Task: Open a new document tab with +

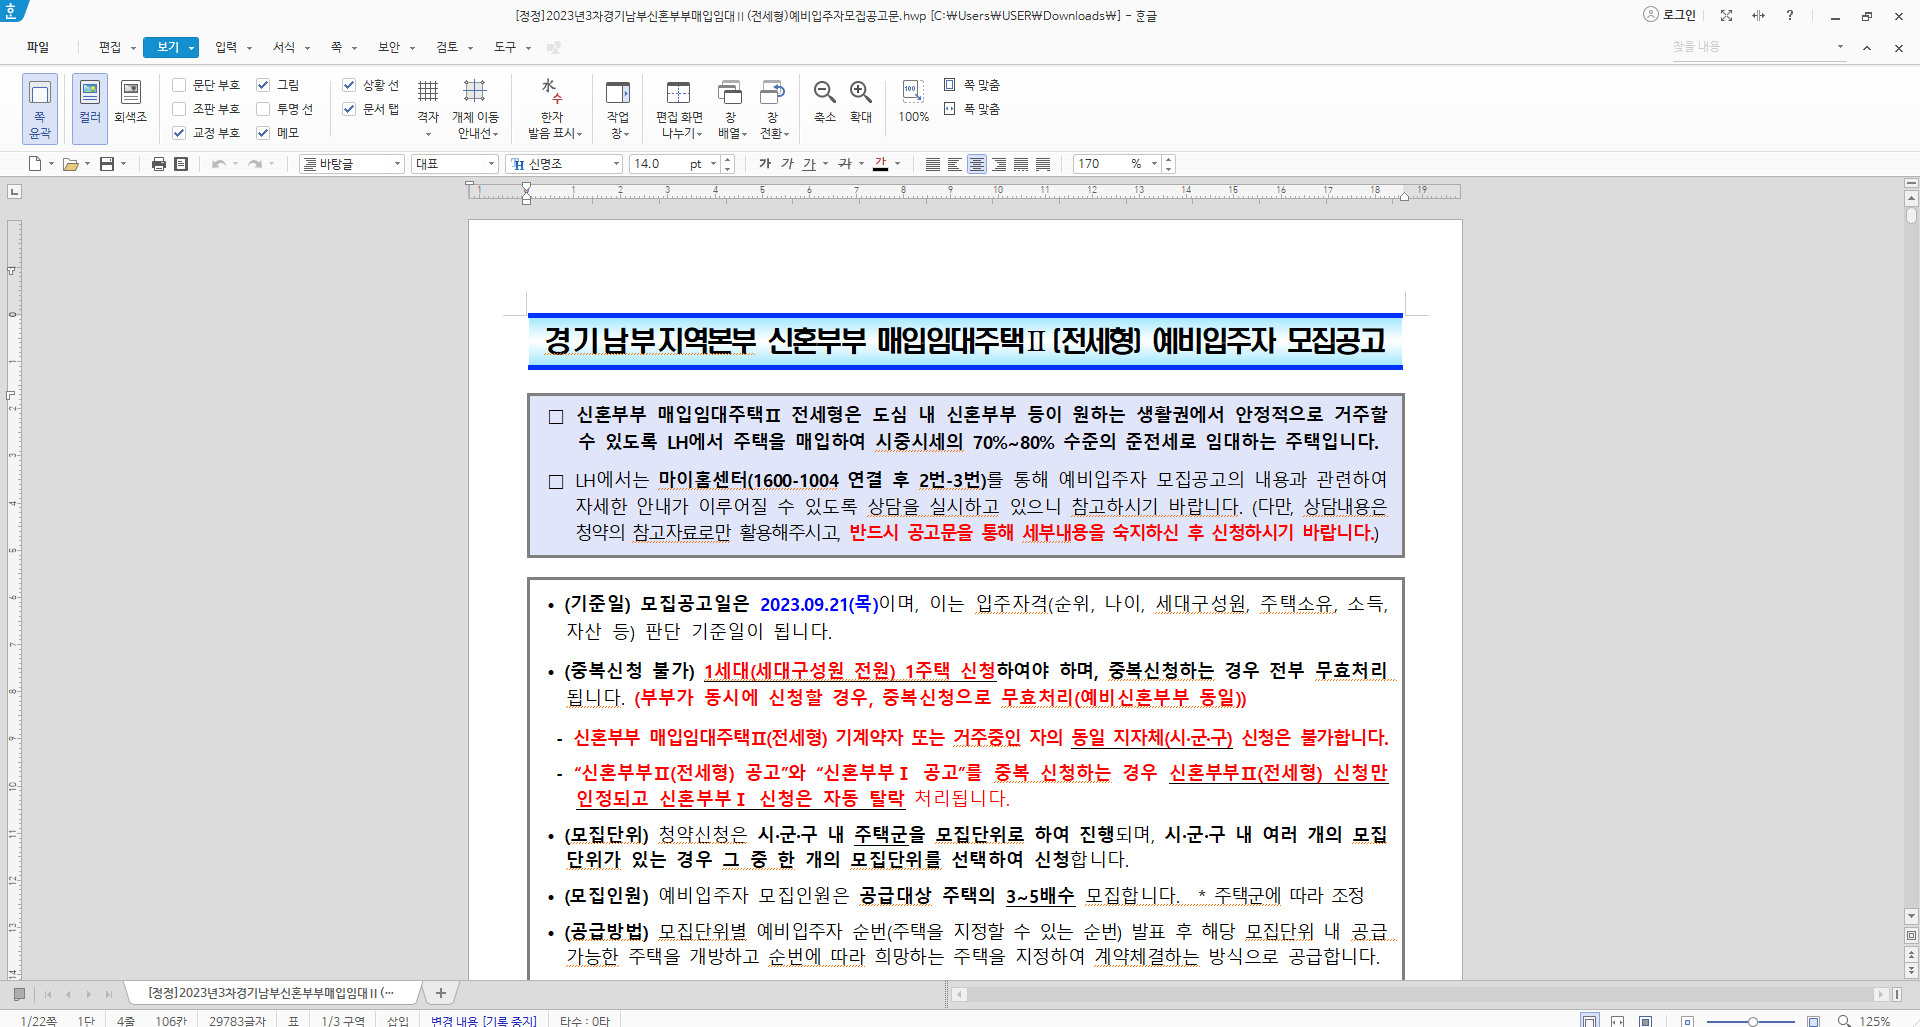Action: 440,993
